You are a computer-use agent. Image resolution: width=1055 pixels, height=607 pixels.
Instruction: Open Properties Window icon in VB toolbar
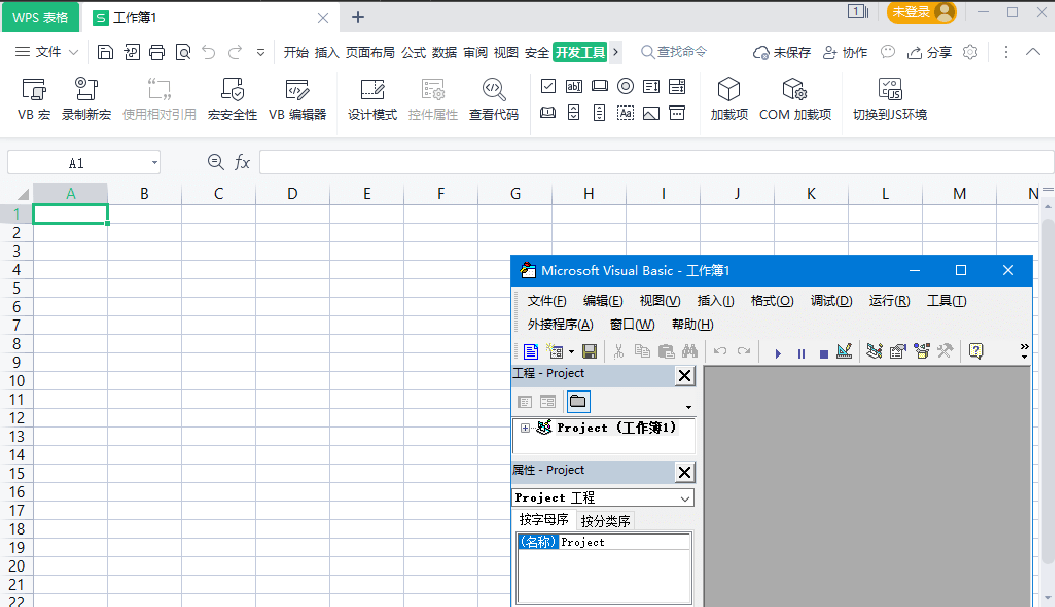click(x=898, y=351)
